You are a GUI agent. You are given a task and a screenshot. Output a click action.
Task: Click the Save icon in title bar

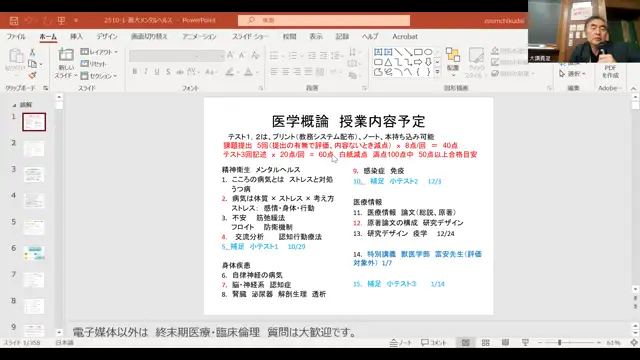(14, 20)
